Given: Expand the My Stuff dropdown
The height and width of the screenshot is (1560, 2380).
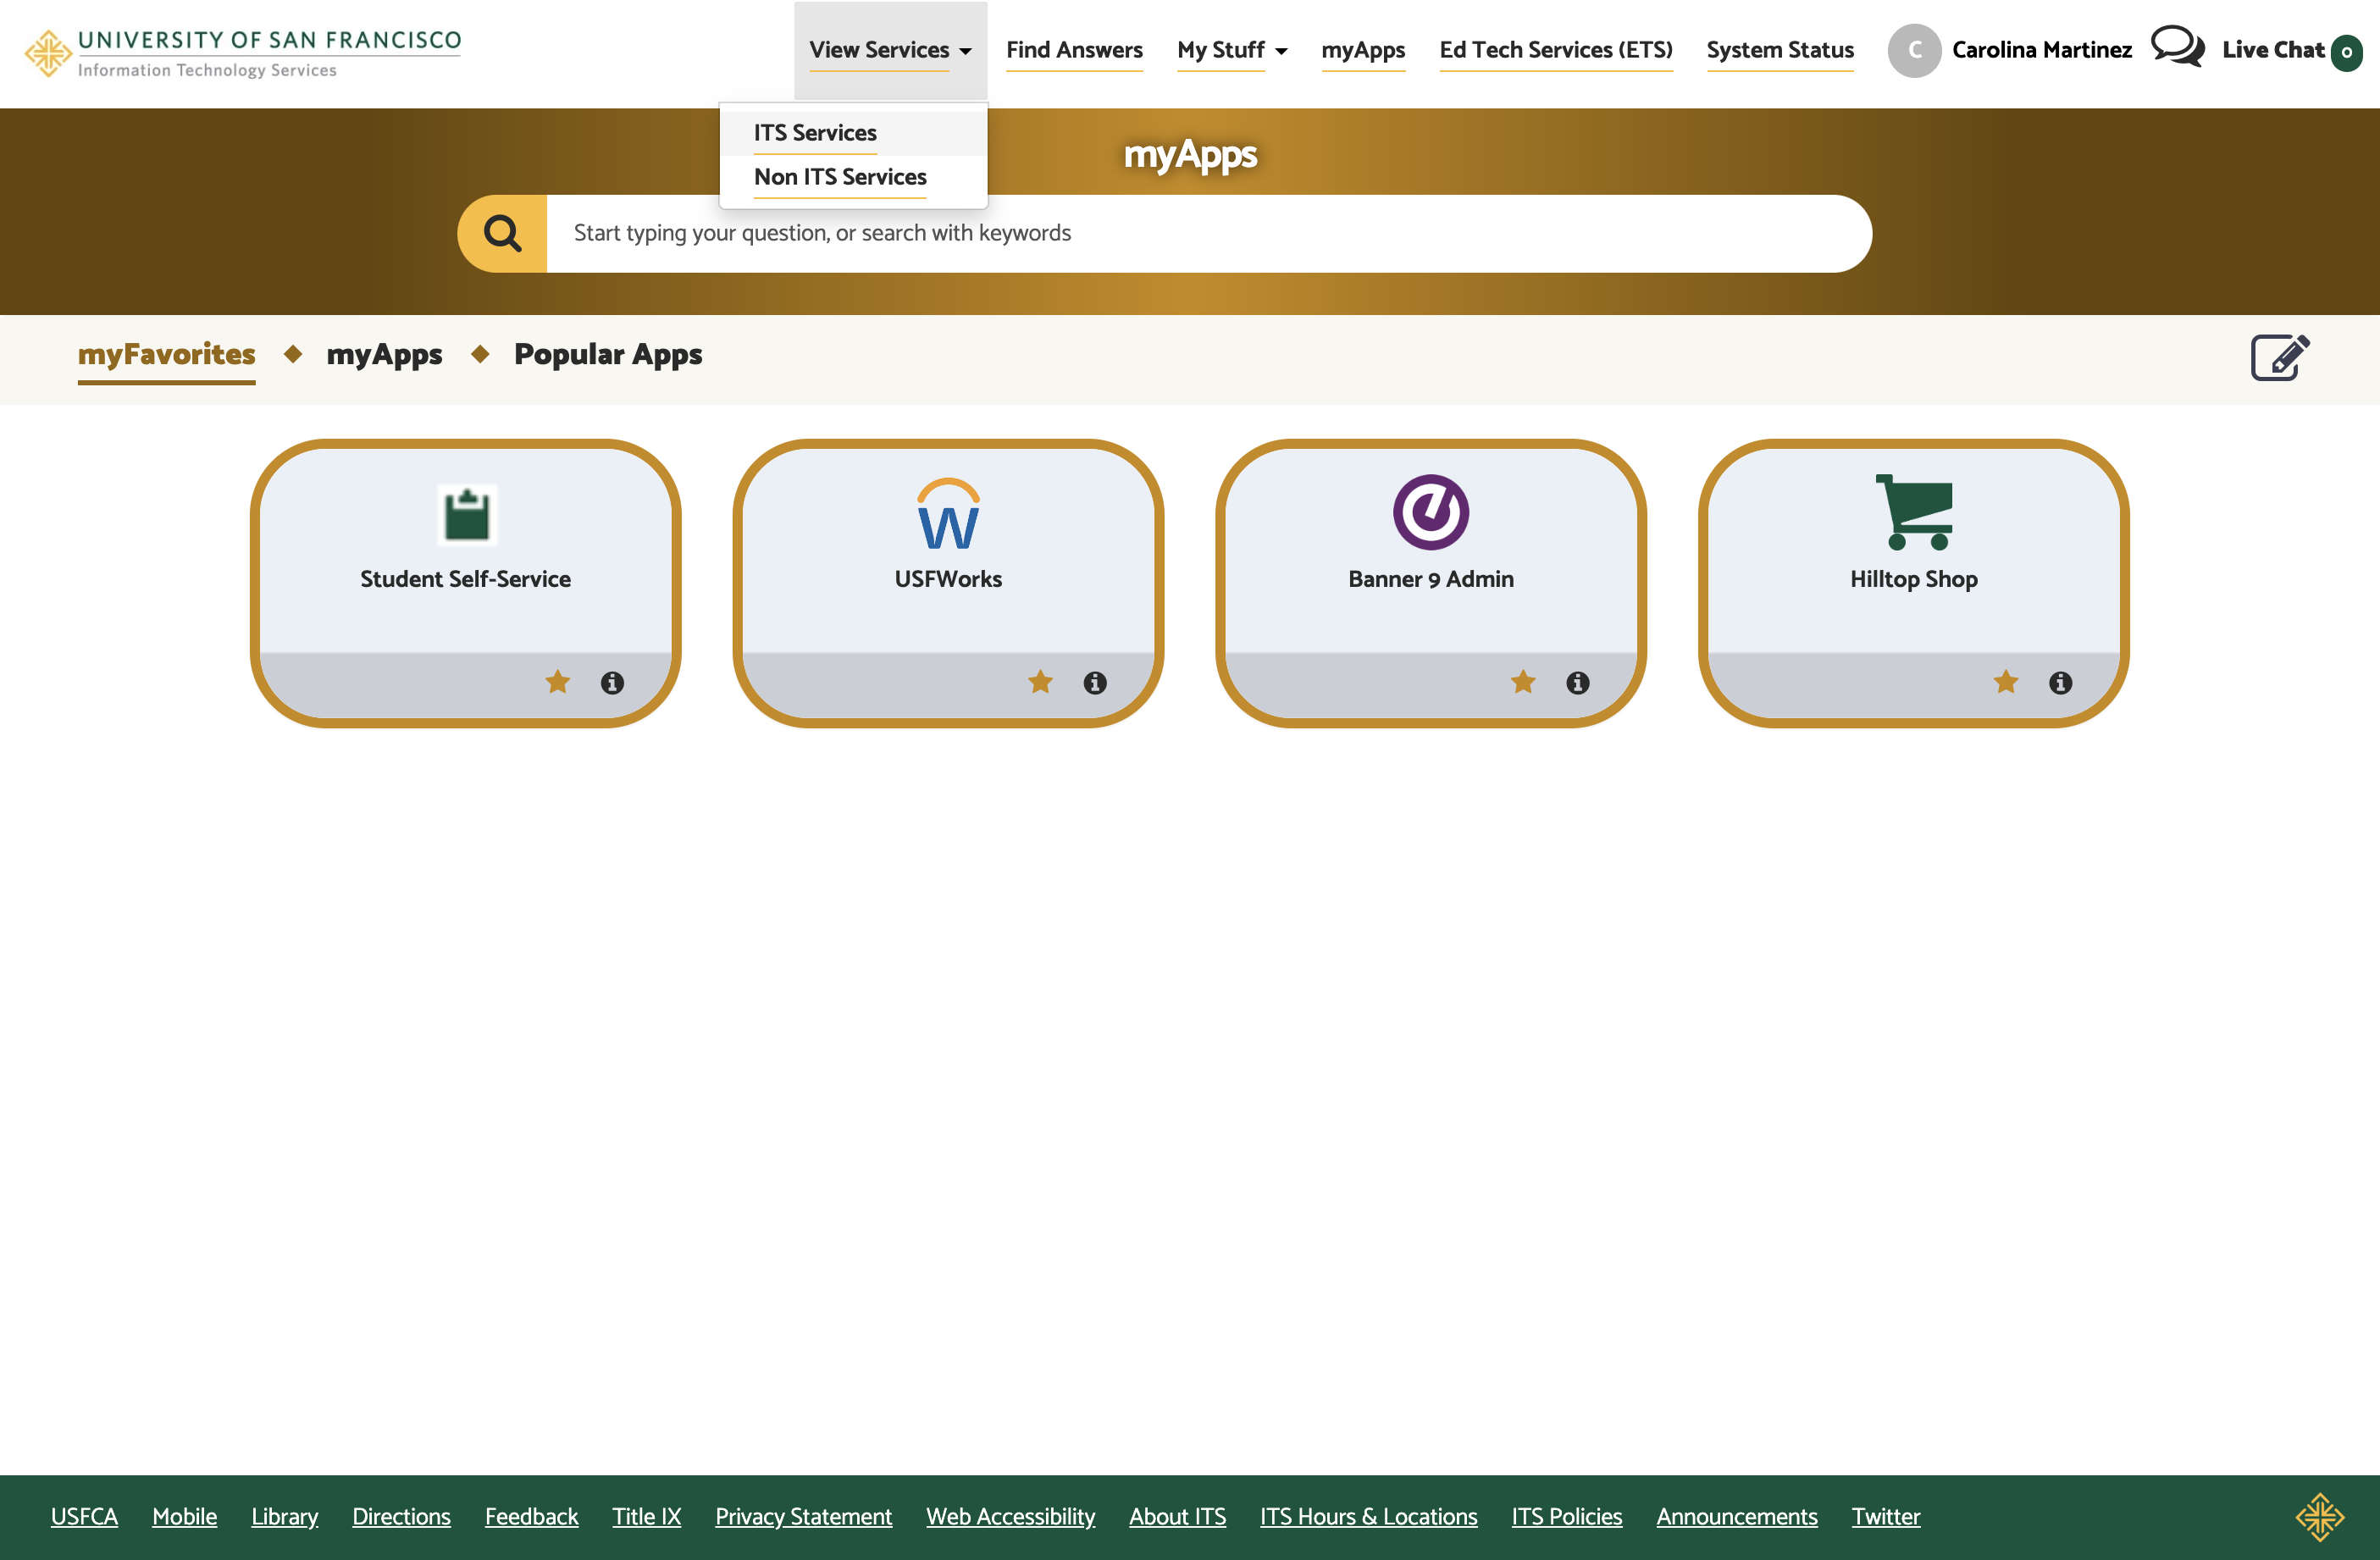Looking at the screenshot, I should tap(1232, 50).
